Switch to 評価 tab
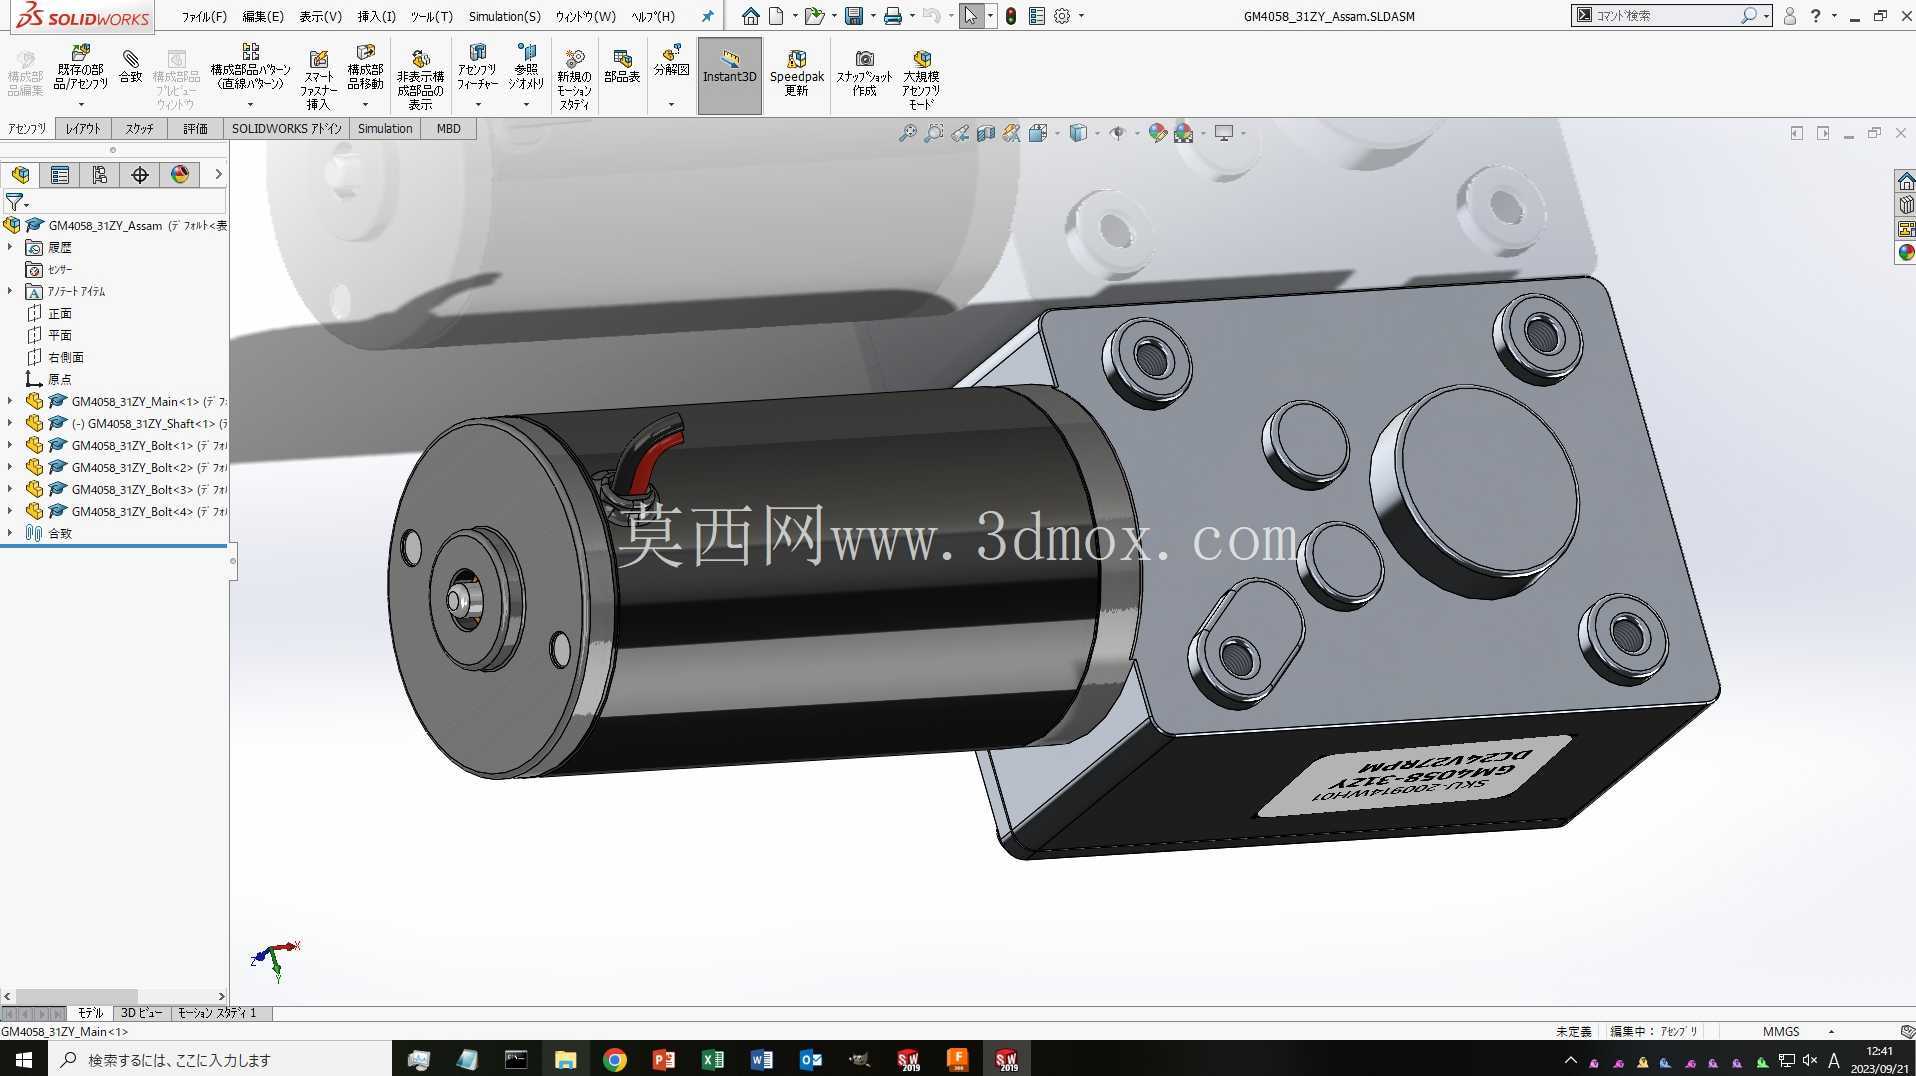Viewport: 1916px width, 1076px height. [x=195, y=129]
